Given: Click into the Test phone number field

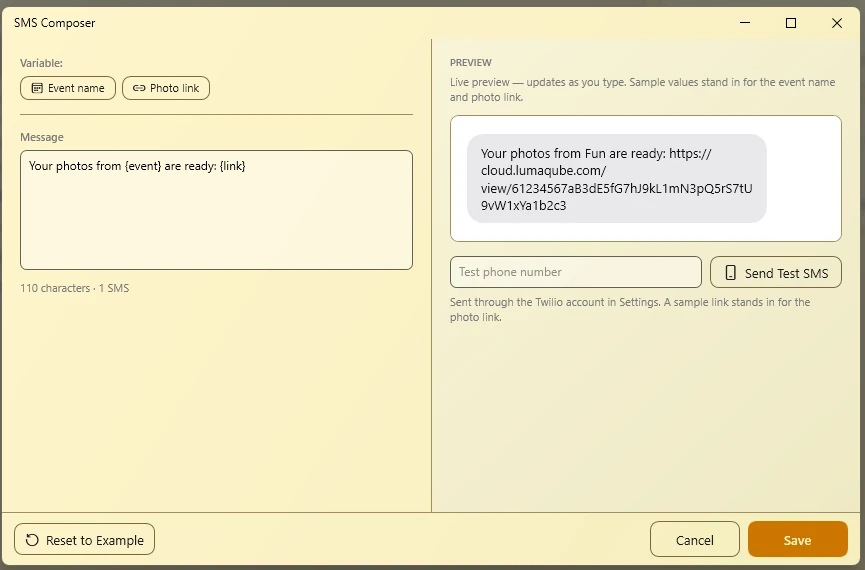Looking at the screenshot, I should (576, 272).
